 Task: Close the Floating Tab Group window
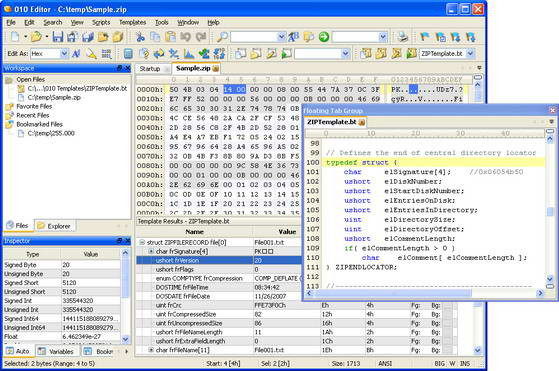(553, 110)
